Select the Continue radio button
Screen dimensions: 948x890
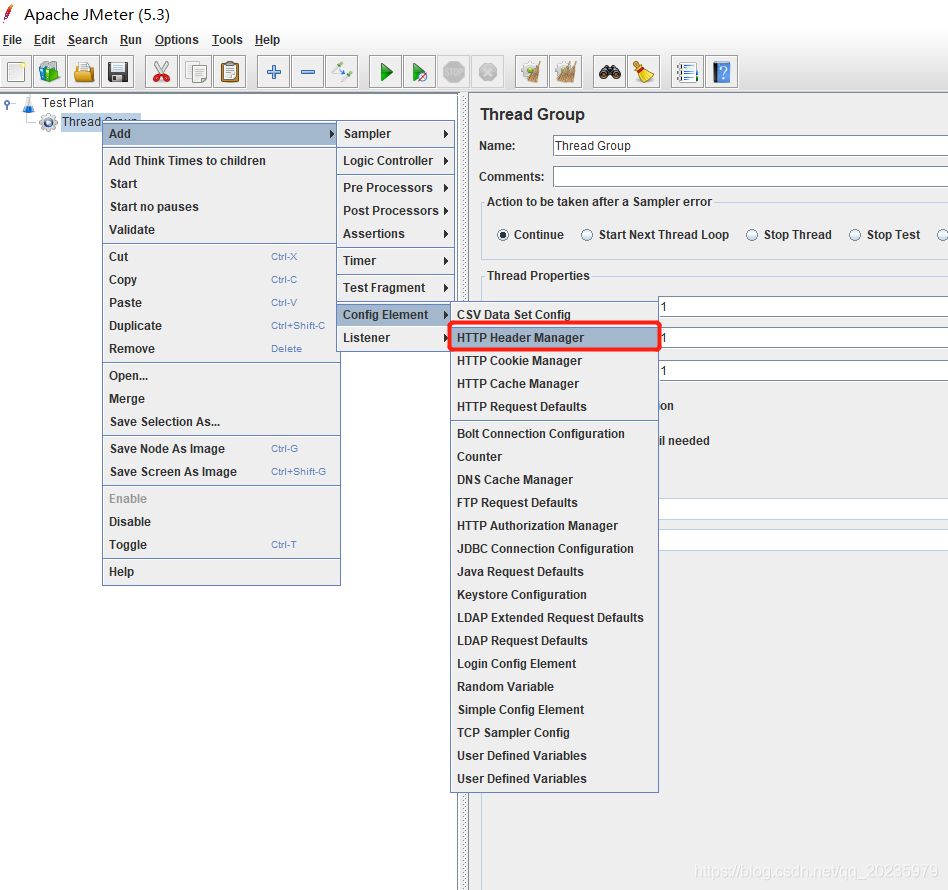(x=503, y=235)
